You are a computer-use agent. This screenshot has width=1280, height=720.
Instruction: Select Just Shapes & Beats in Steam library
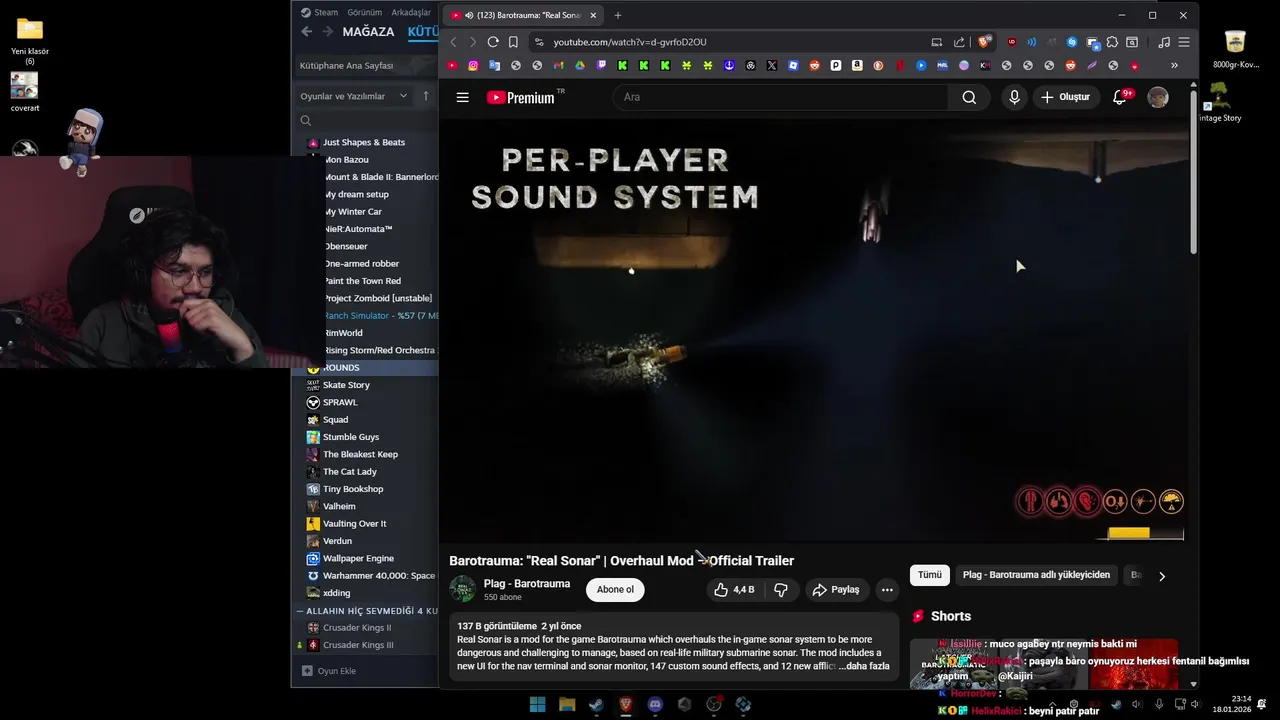[x=364, y=142]
